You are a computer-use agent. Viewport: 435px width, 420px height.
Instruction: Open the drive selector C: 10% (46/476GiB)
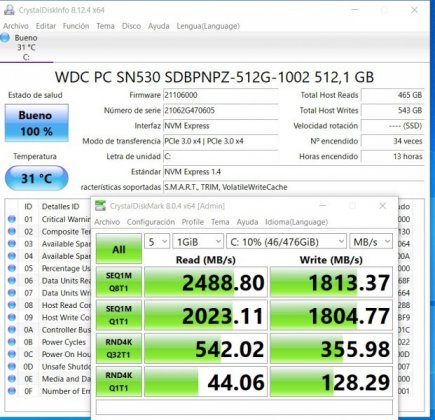click(286, 242)
